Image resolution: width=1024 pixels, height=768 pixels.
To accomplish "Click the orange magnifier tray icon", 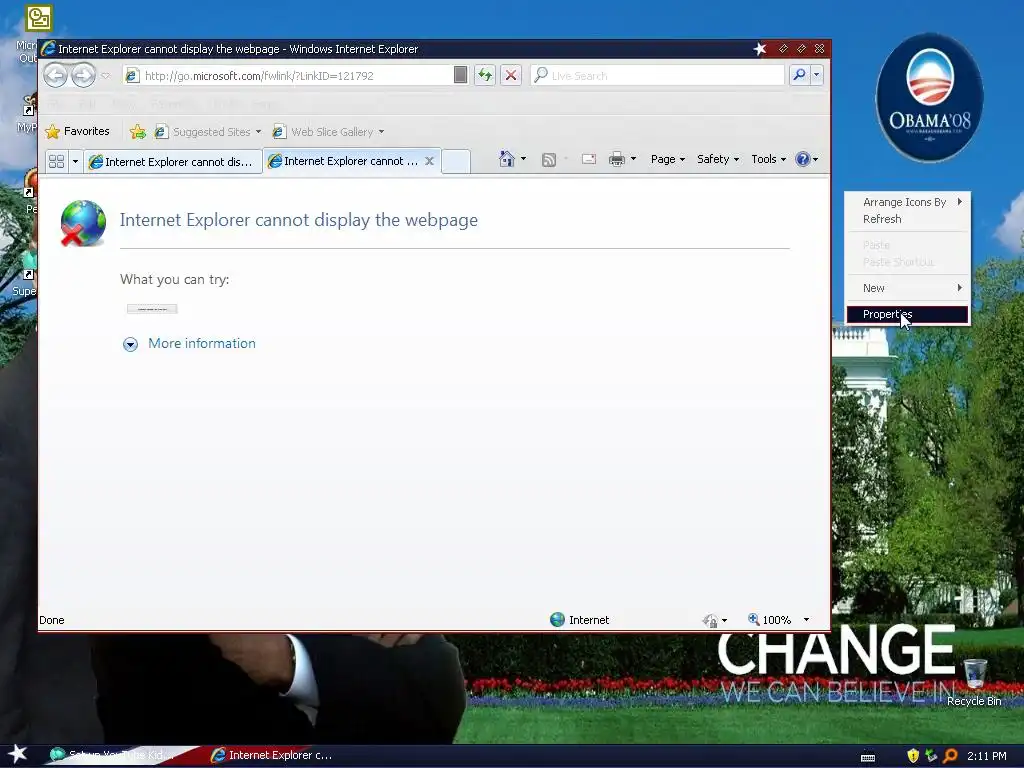I will click(x=950, y=756).
